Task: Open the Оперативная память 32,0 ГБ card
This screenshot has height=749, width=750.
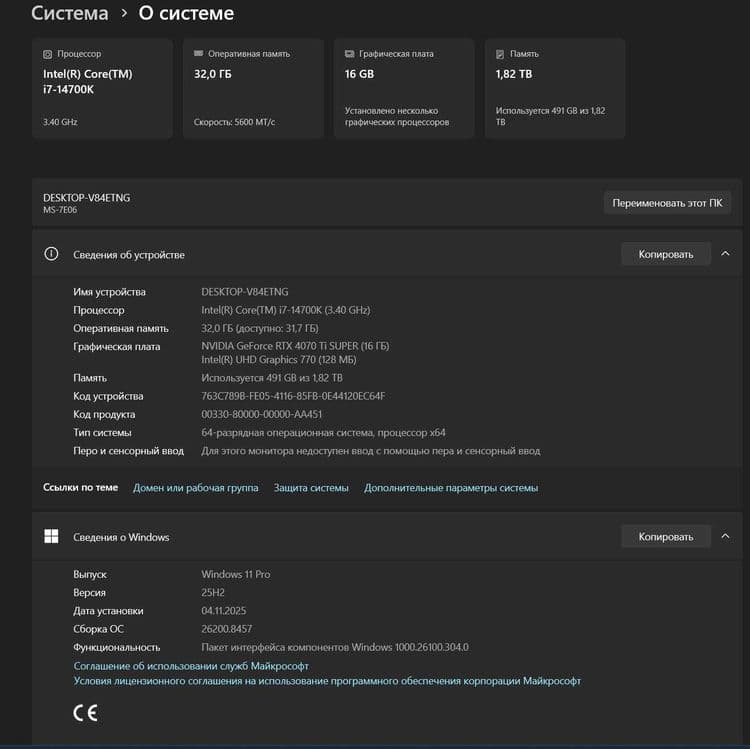Action: coord(253,88)
